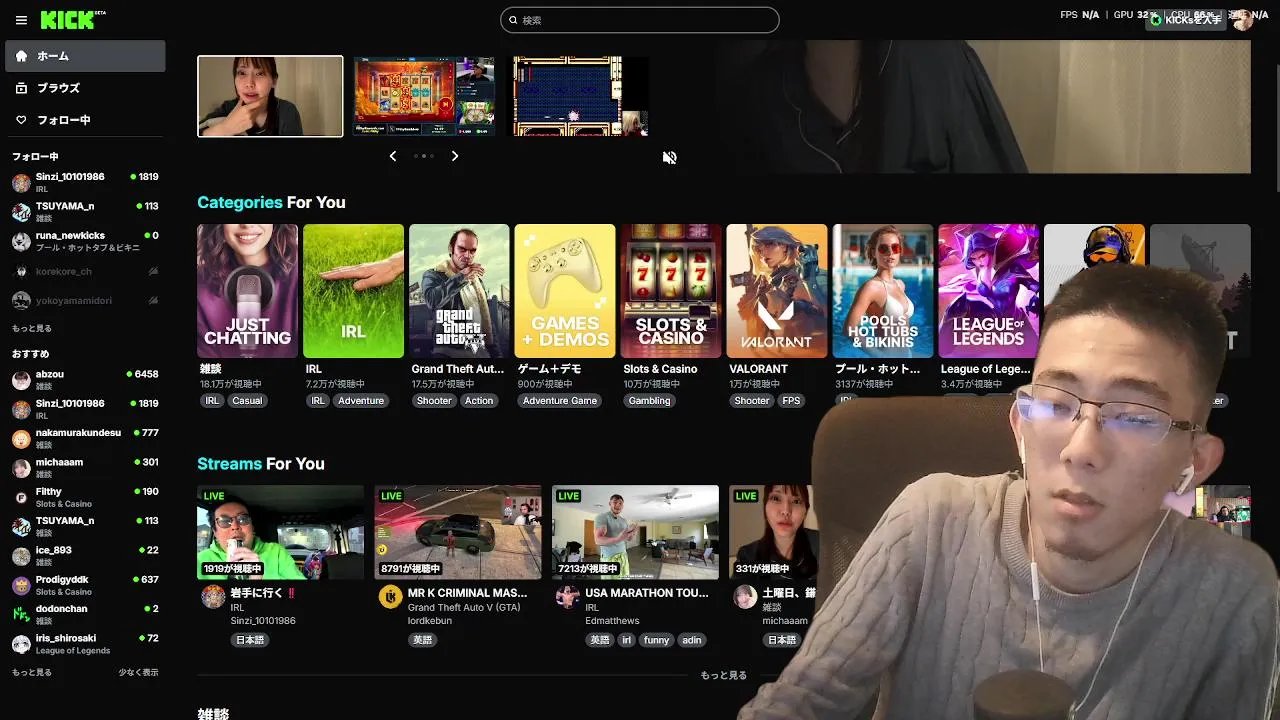Open nakamurakundesu channel avatar

click(x=21, y=439)
